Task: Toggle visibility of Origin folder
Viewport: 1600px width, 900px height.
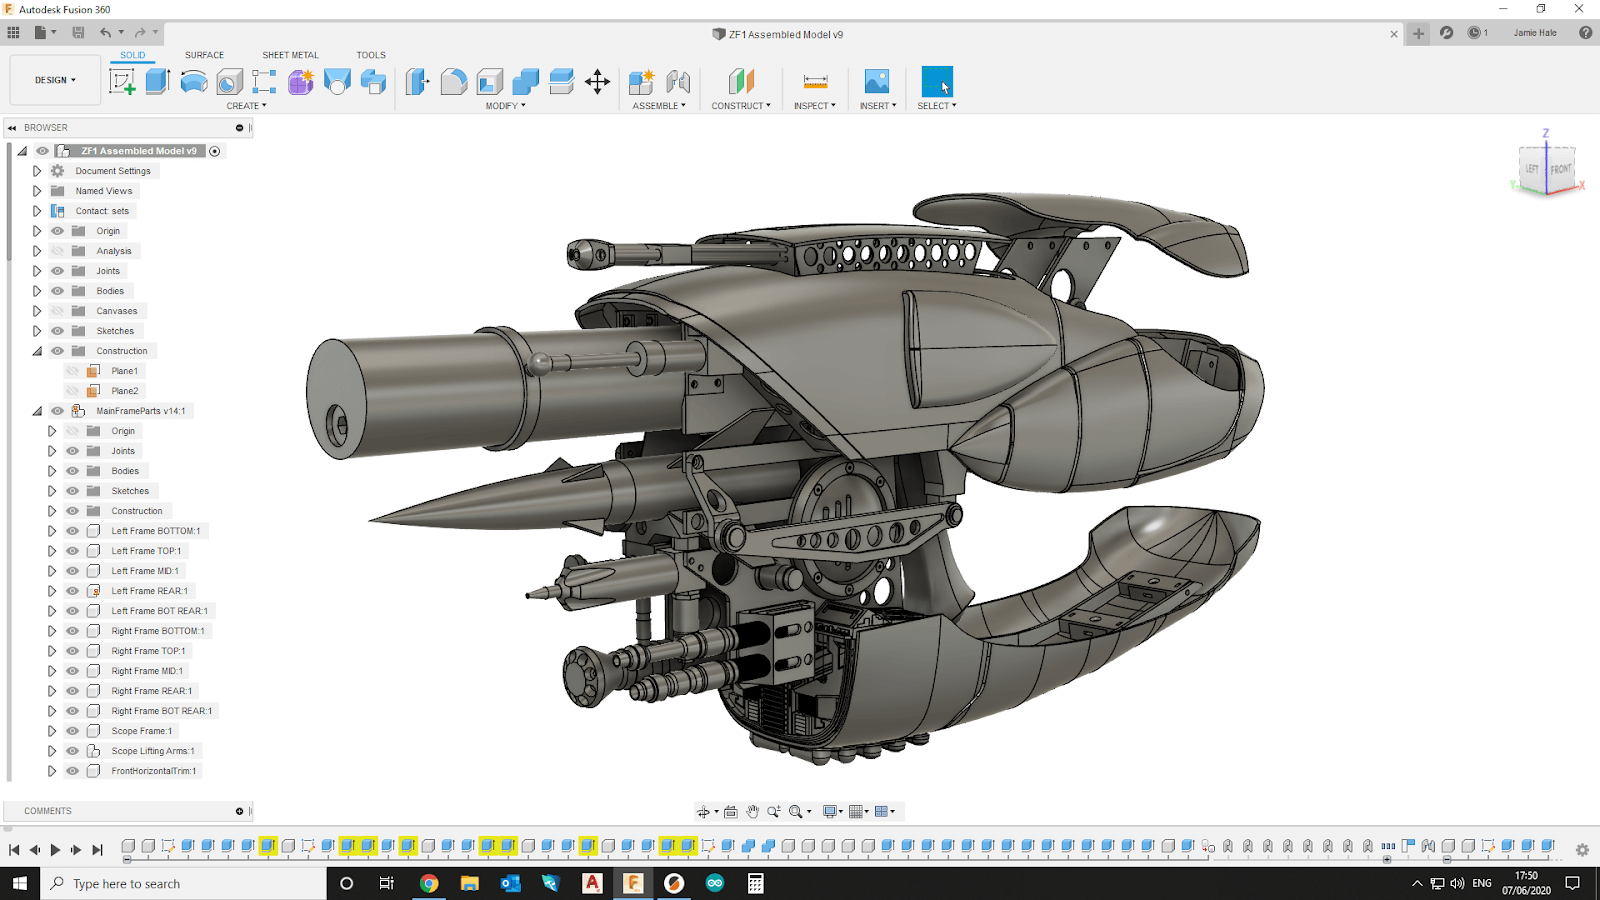Action: [x=57, y=231]
